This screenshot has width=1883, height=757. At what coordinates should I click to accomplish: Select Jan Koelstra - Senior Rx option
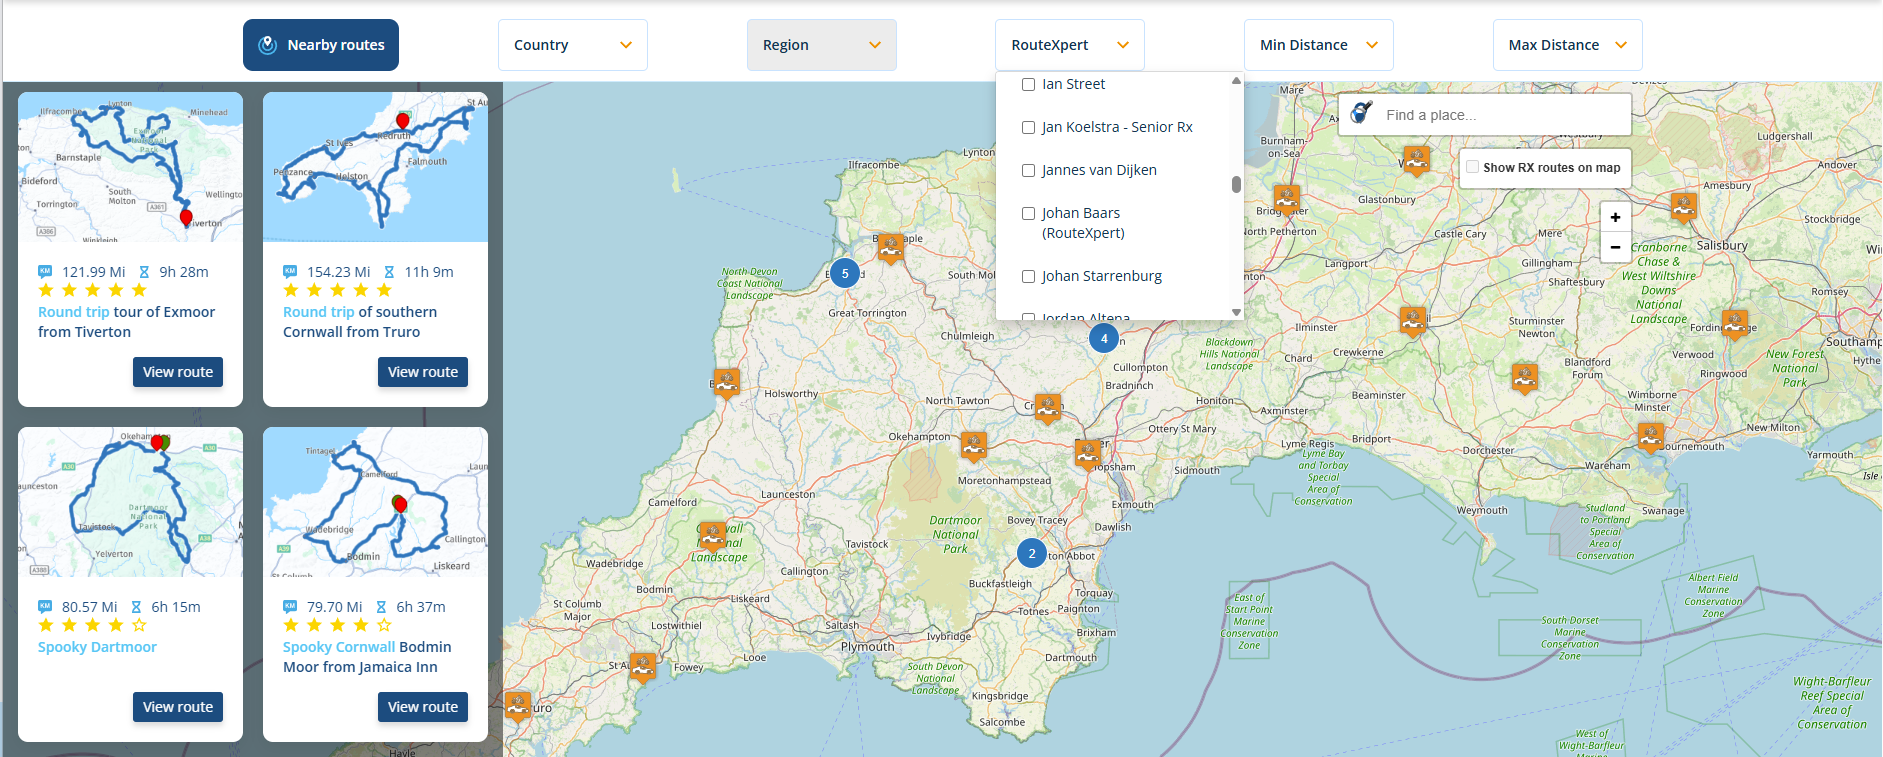[x=1028, y=128]
